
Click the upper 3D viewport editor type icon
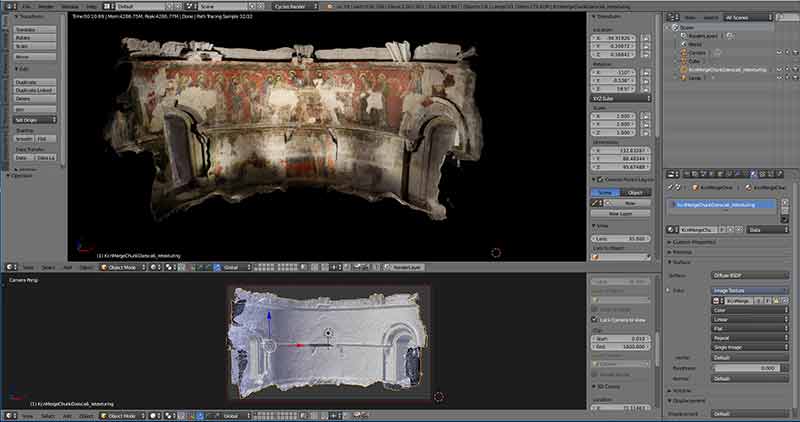(10, 267)
